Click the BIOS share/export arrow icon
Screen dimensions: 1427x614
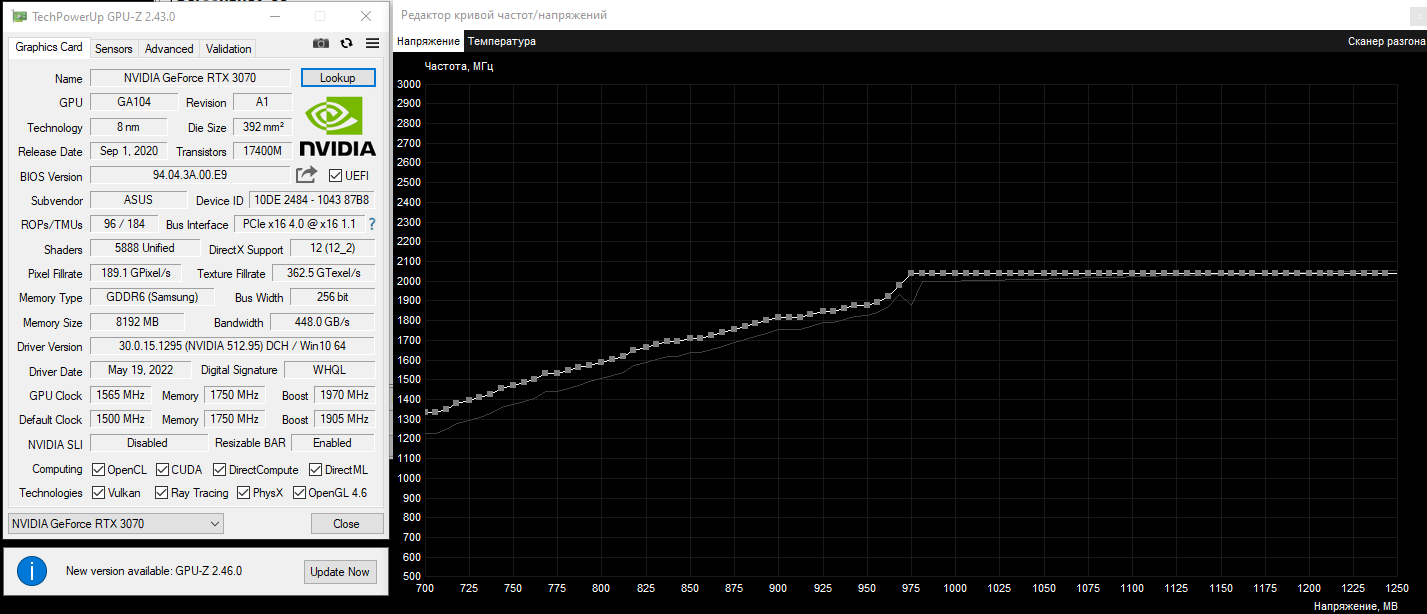(x=306, y=175)
